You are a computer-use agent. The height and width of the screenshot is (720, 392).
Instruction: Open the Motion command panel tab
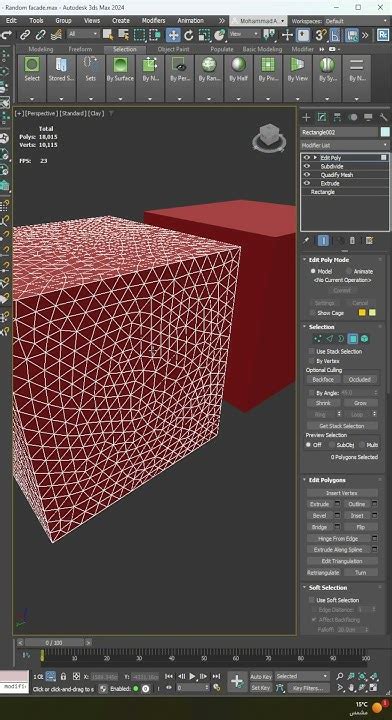pyautogui.click(x=353, y=118)
